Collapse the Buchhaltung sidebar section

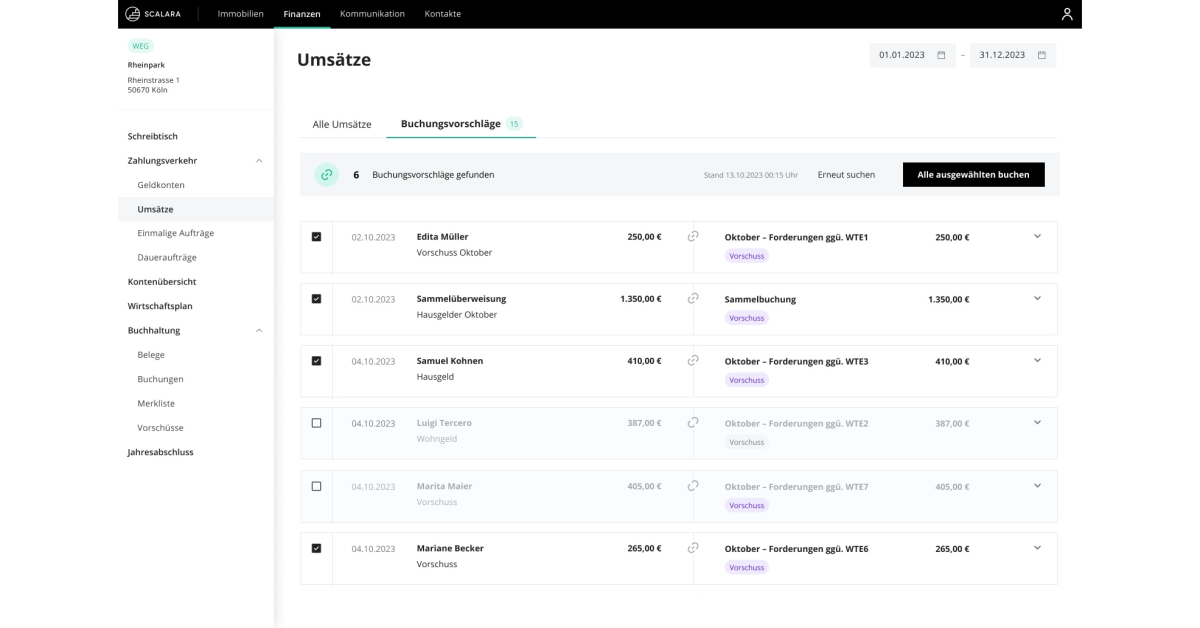[x=259, y=330]
